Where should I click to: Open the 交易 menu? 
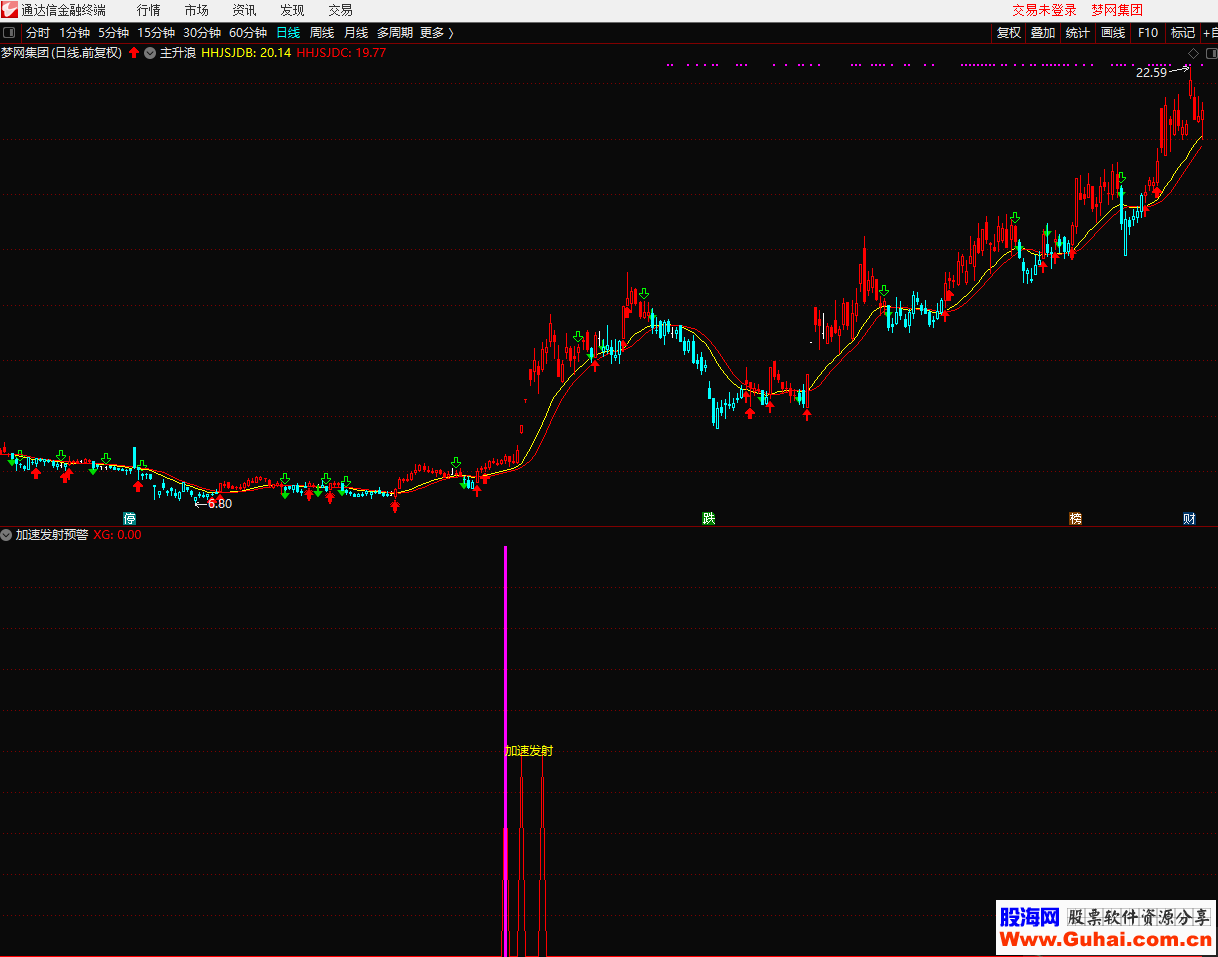[x=340, y=10]
